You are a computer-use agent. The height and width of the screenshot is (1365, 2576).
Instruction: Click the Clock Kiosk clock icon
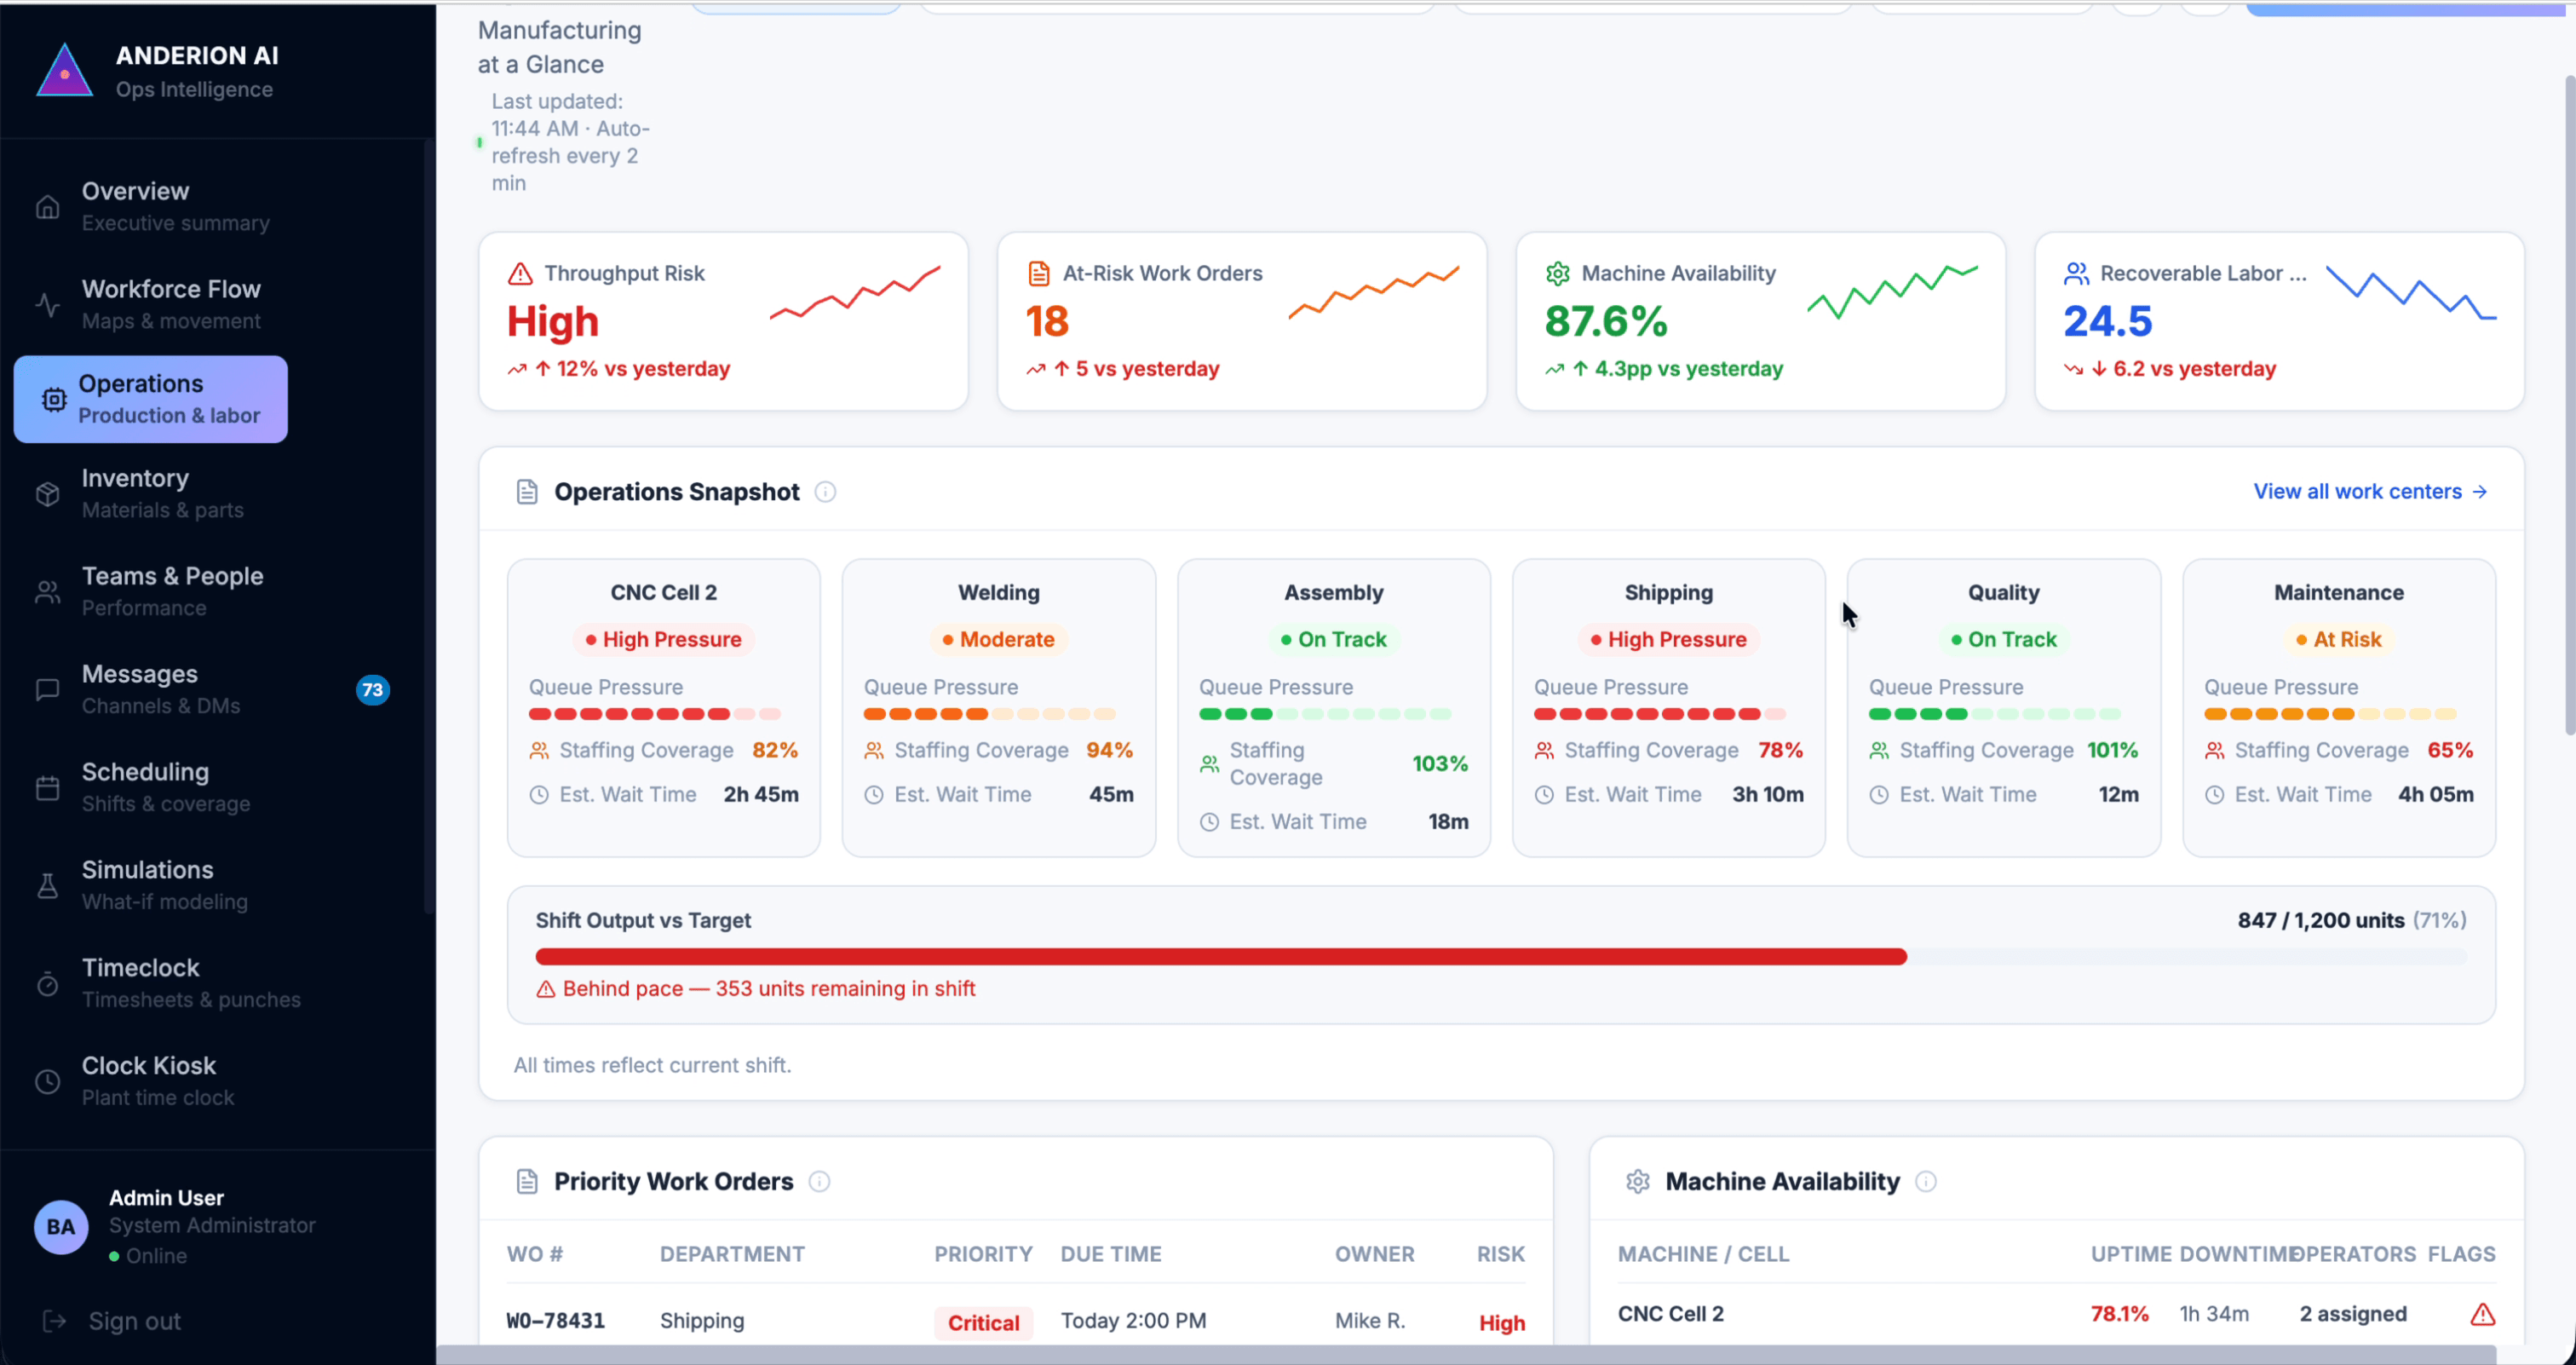pos(47,1082)
